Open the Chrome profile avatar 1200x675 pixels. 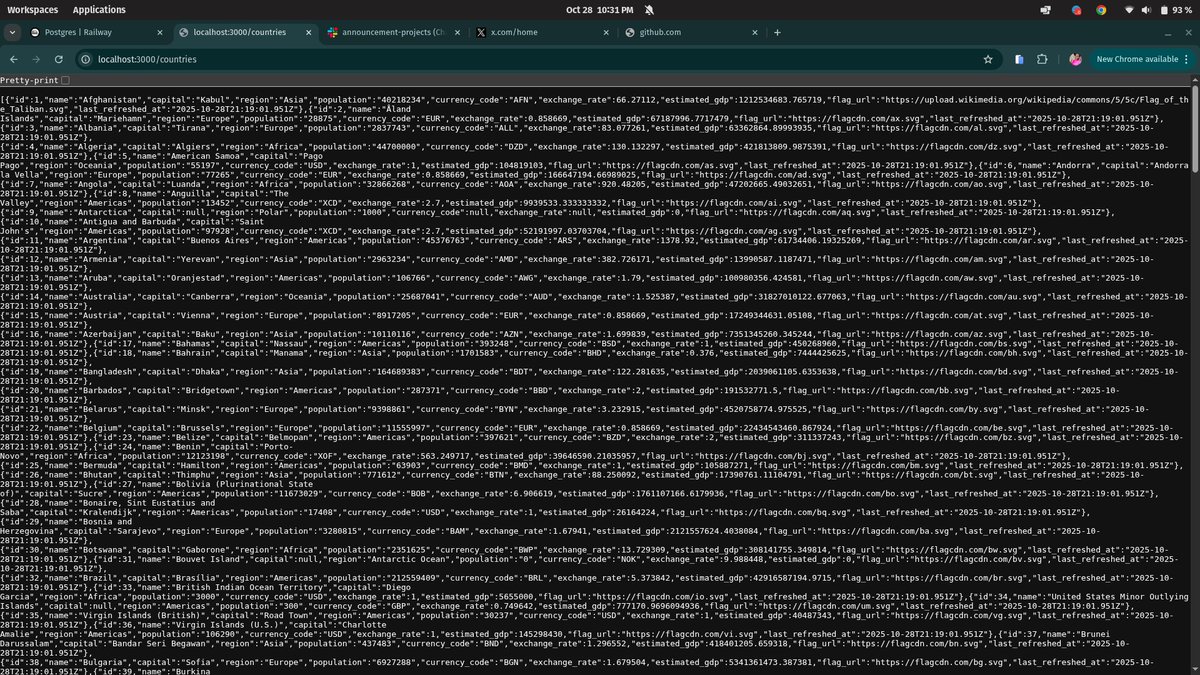pyautogui.click(x=1075, y=59)
